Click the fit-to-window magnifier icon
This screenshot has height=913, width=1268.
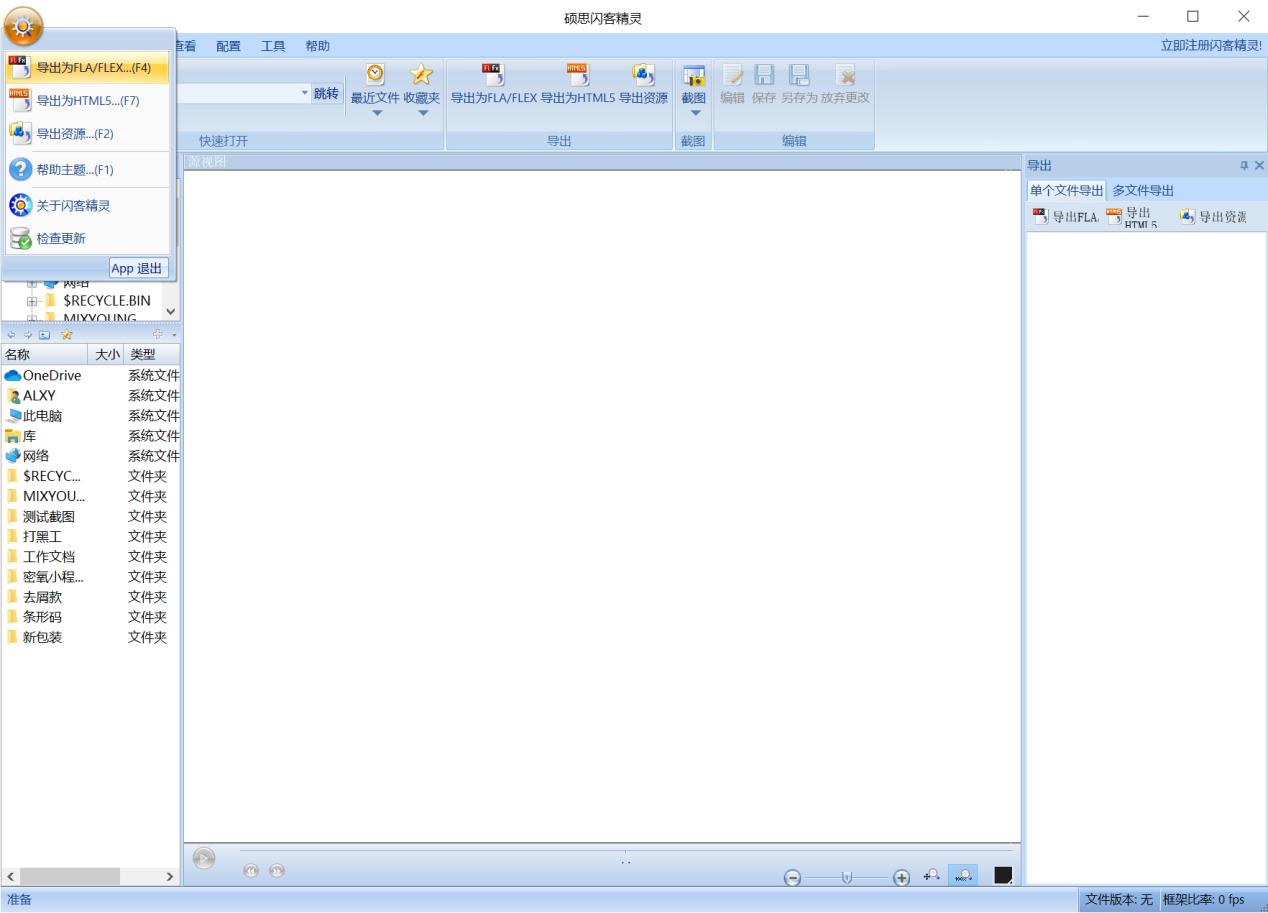tap(931, 875)
